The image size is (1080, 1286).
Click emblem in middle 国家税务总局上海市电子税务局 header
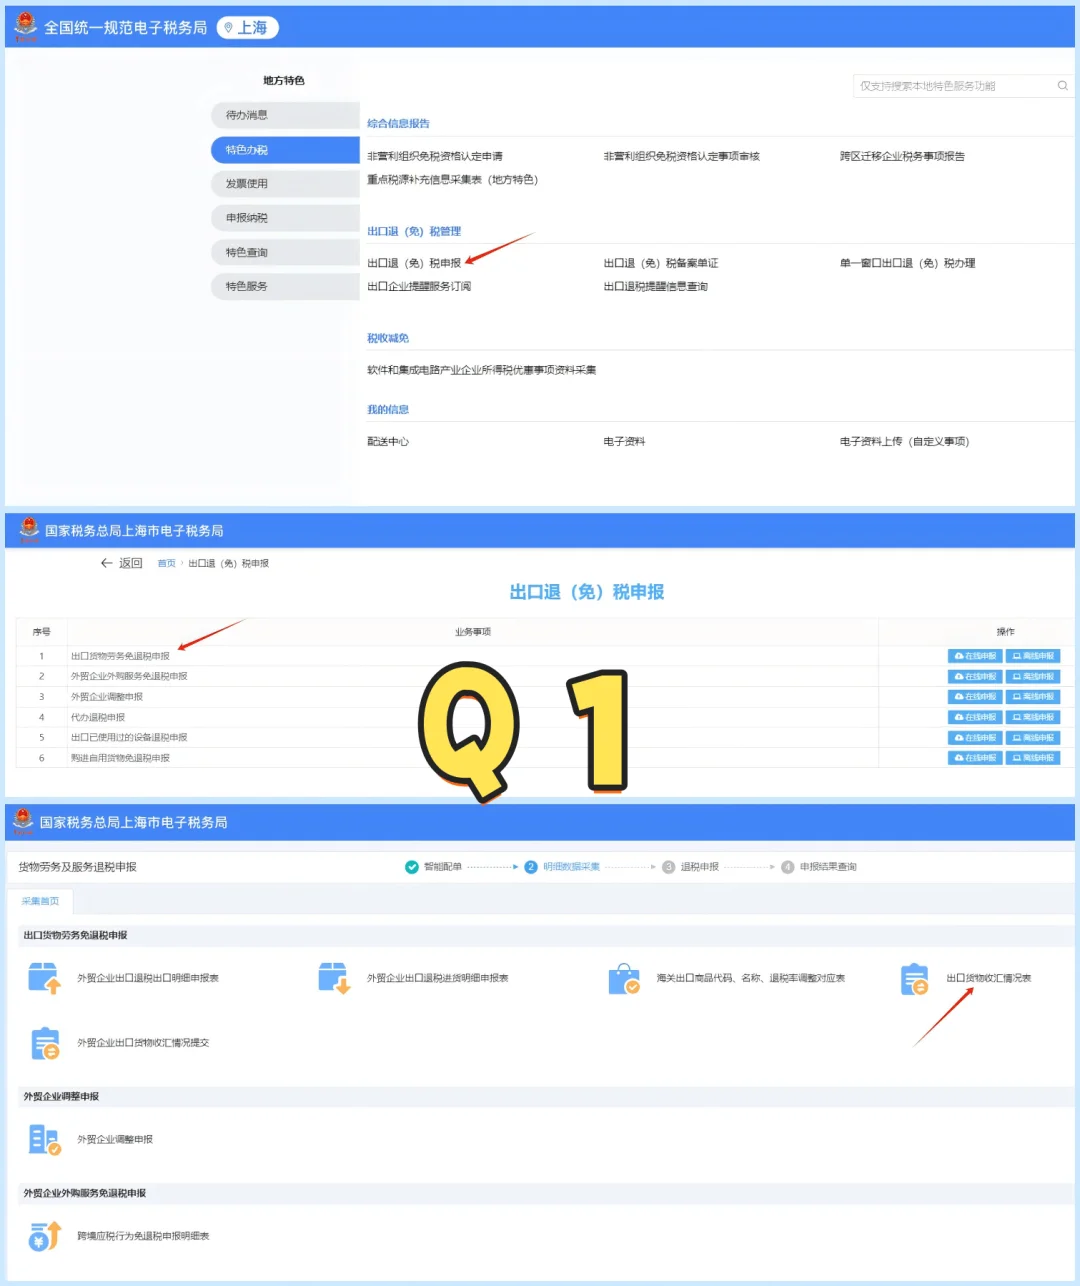tap(29, 530)
